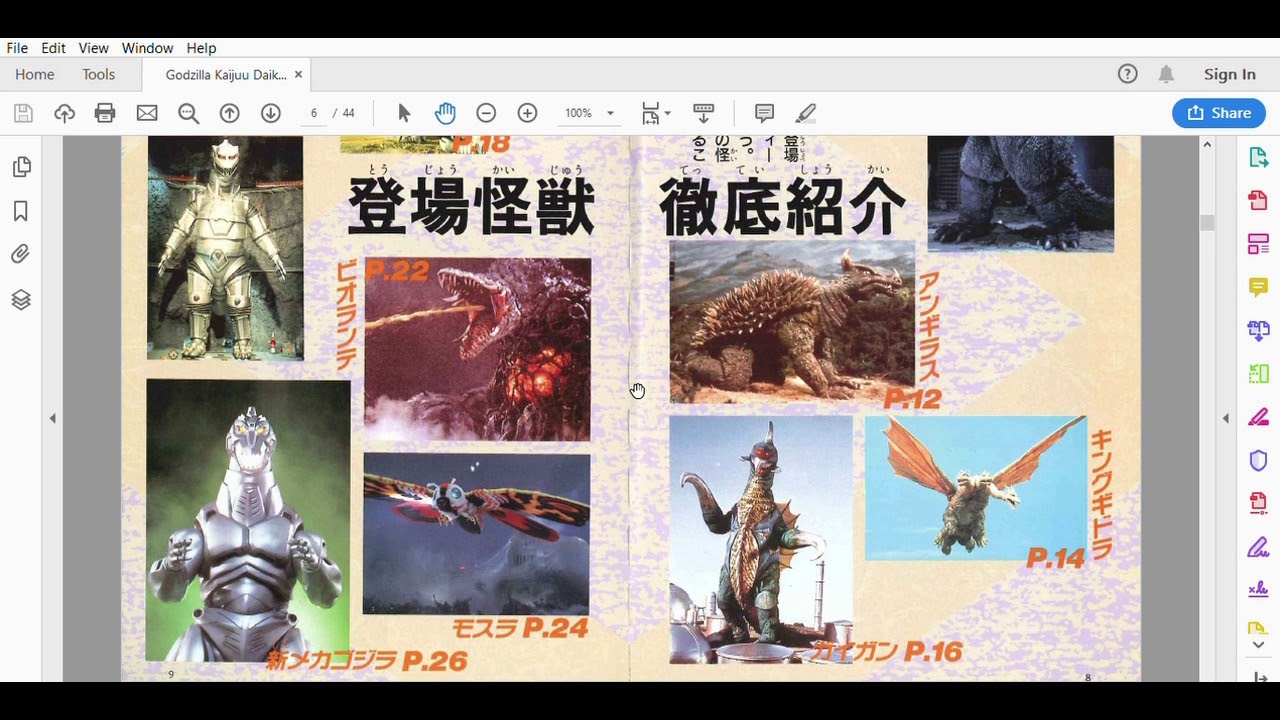
Task: View notifications bell
Action: 1166,74
